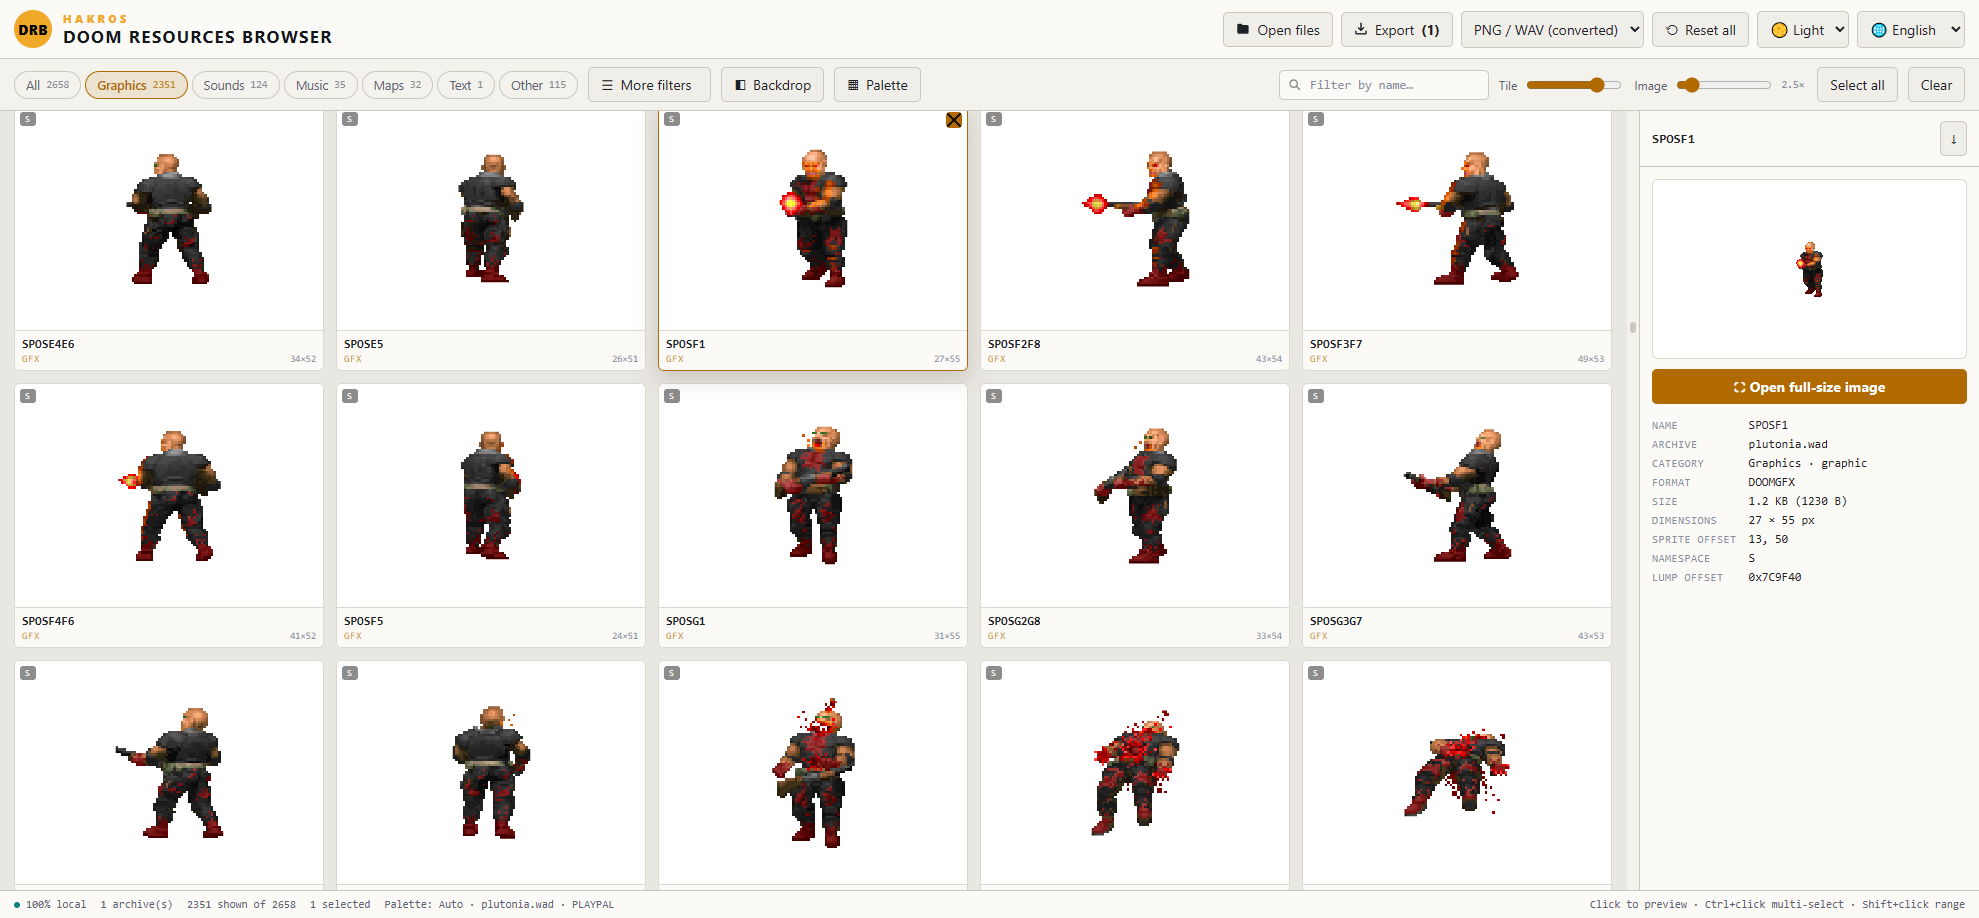Screen dimensions: 1979x918
Task: Click the '100% local' status indicator
Action: [50, 904]
